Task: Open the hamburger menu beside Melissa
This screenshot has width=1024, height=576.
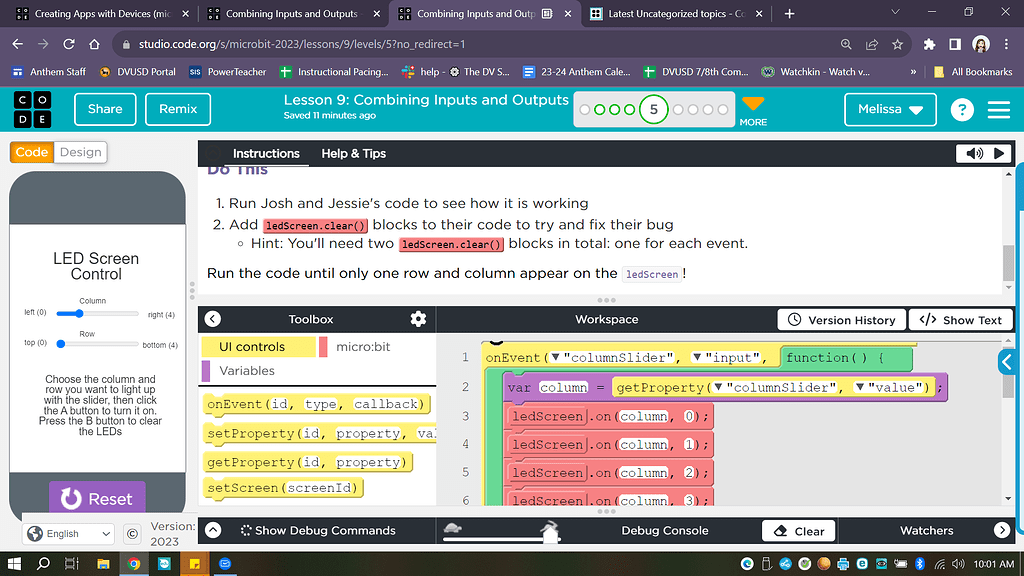Action: pos(998,110)
